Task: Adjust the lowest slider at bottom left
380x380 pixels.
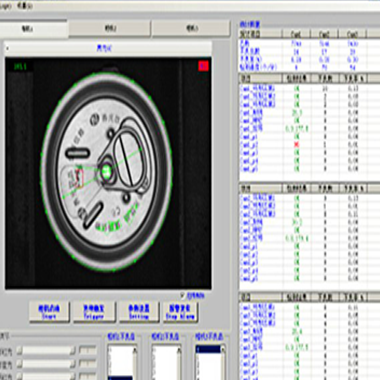Action: 46,376
